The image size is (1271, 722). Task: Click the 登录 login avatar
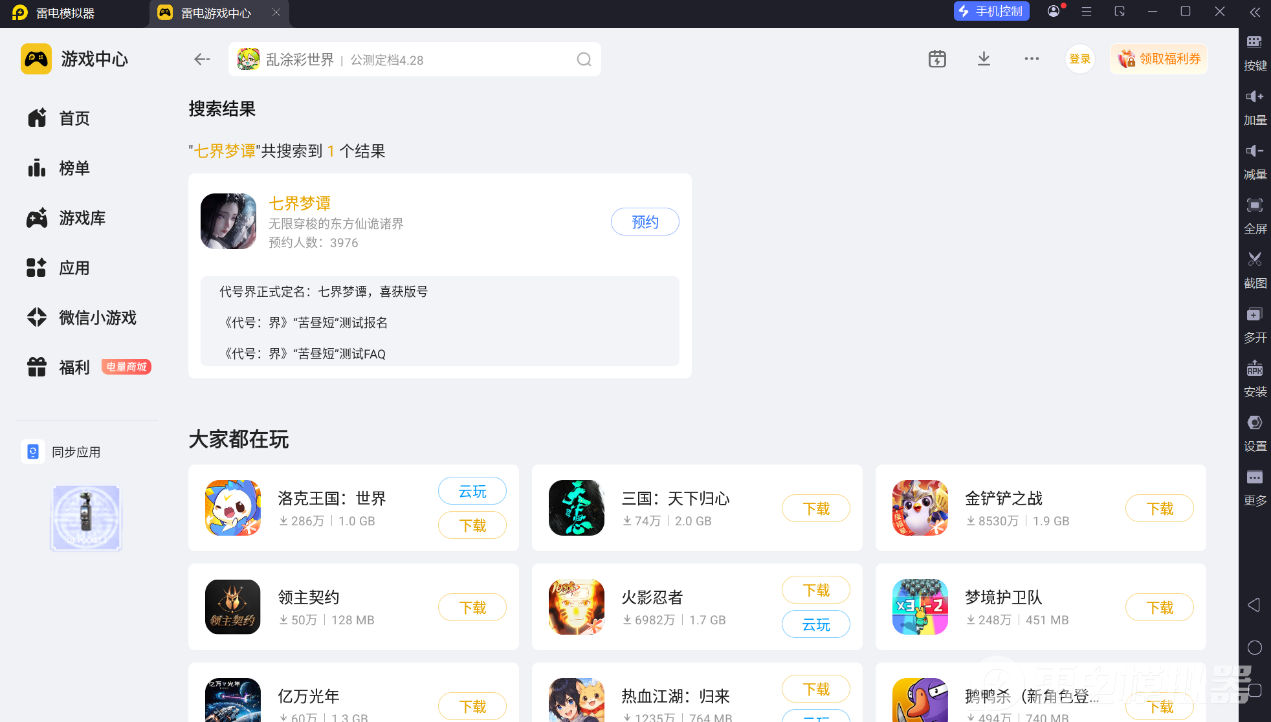[1080, 59]
